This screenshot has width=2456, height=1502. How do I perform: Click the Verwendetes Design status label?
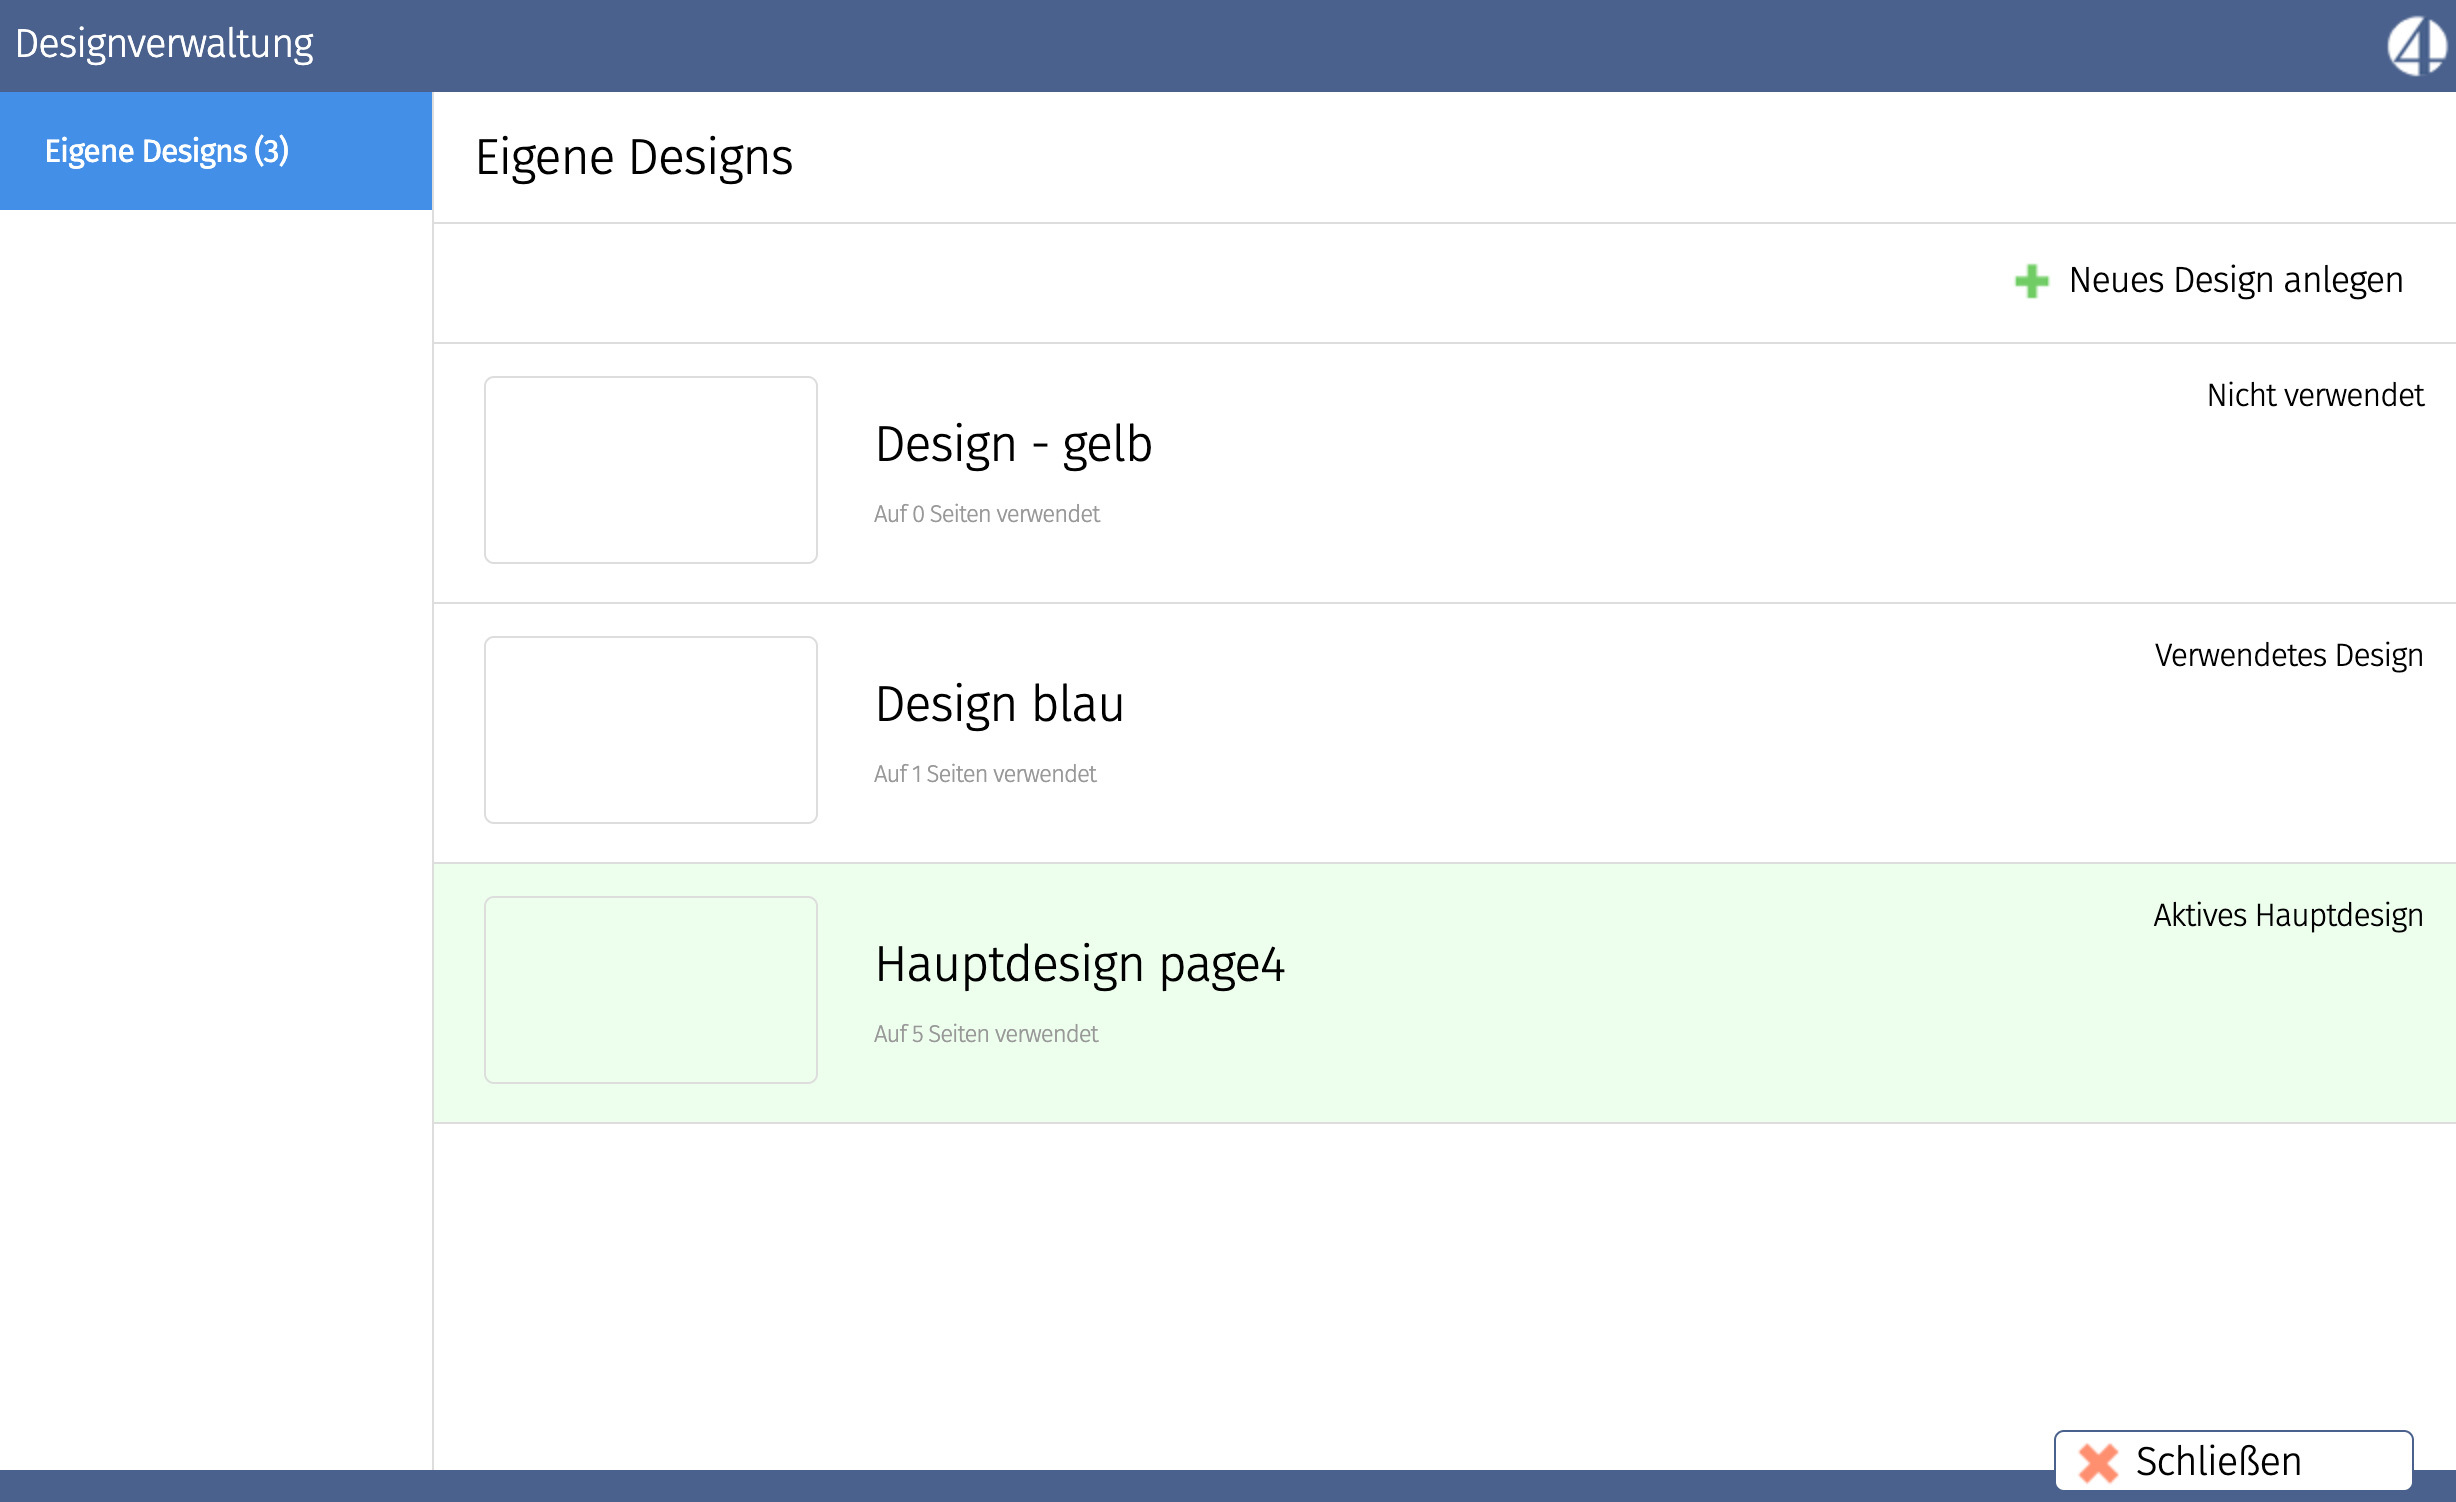(2288, 656)
